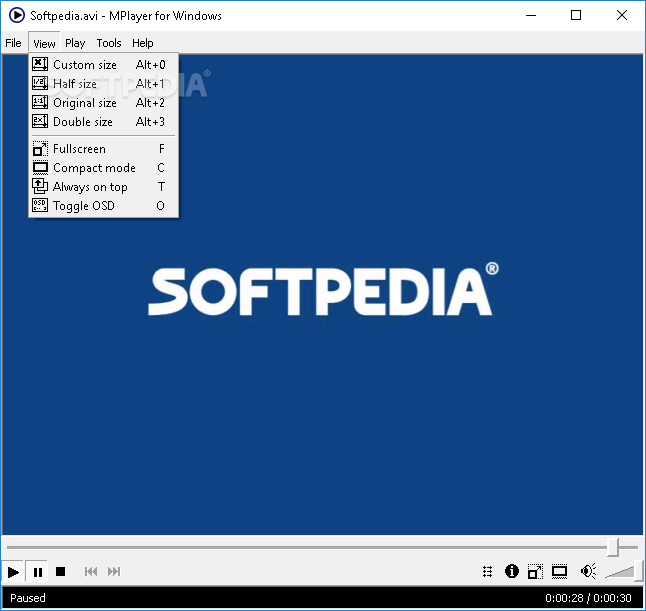Jump to previous track
The height and width of the screenshot is (611, 646).
(x=91, y=572)
